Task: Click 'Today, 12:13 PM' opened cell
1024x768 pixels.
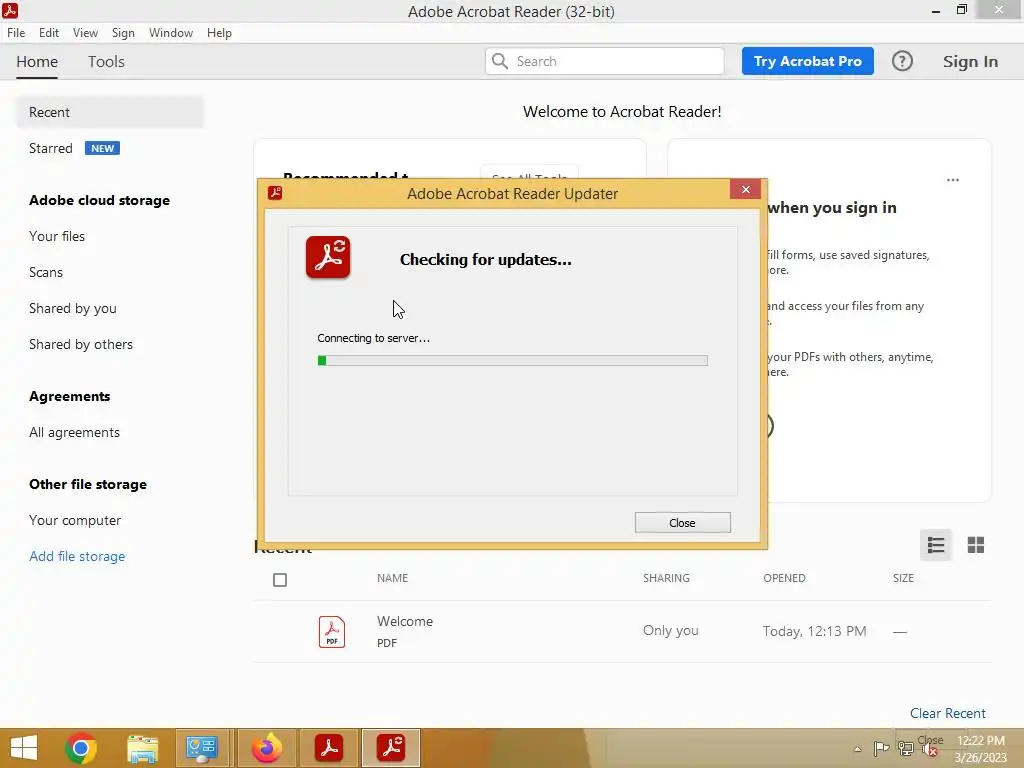Action: [814, 631]
